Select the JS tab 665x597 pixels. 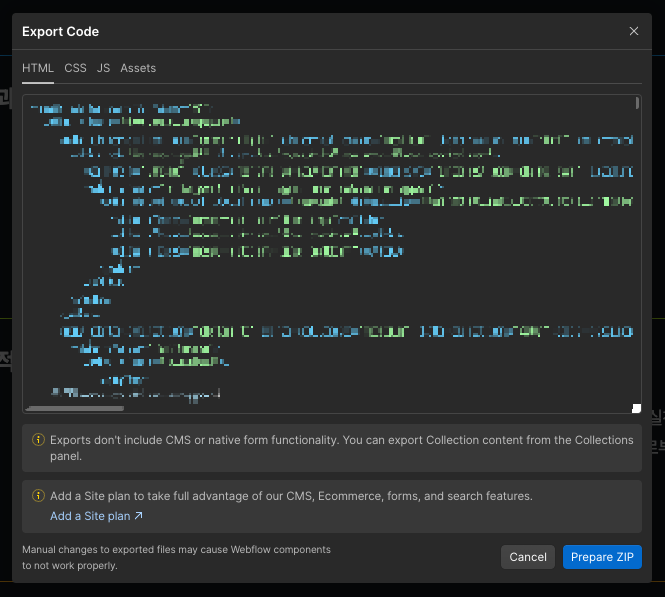103,68
